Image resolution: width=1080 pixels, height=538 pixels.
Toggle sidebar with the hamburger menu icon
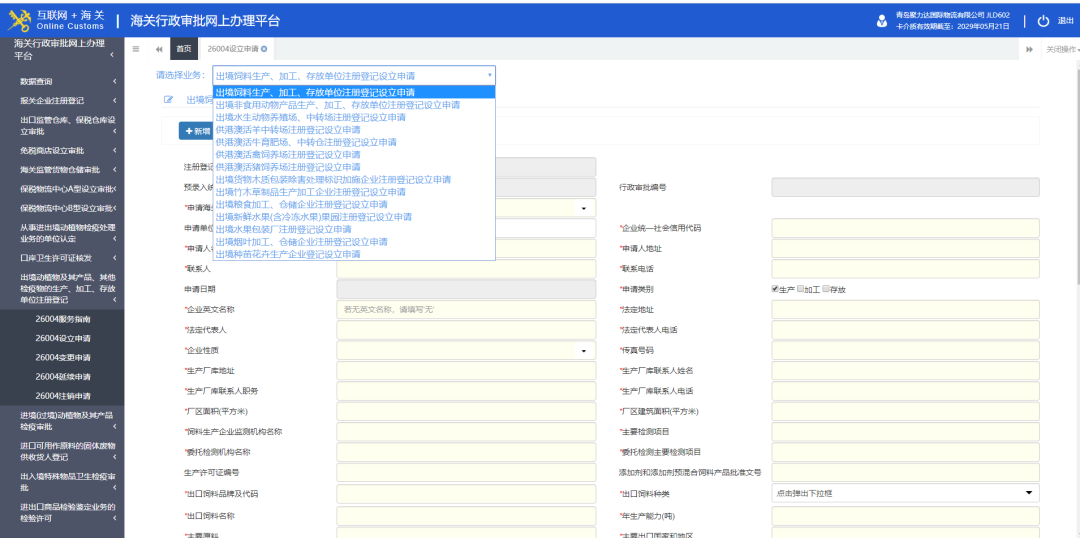tap(136, 49)
